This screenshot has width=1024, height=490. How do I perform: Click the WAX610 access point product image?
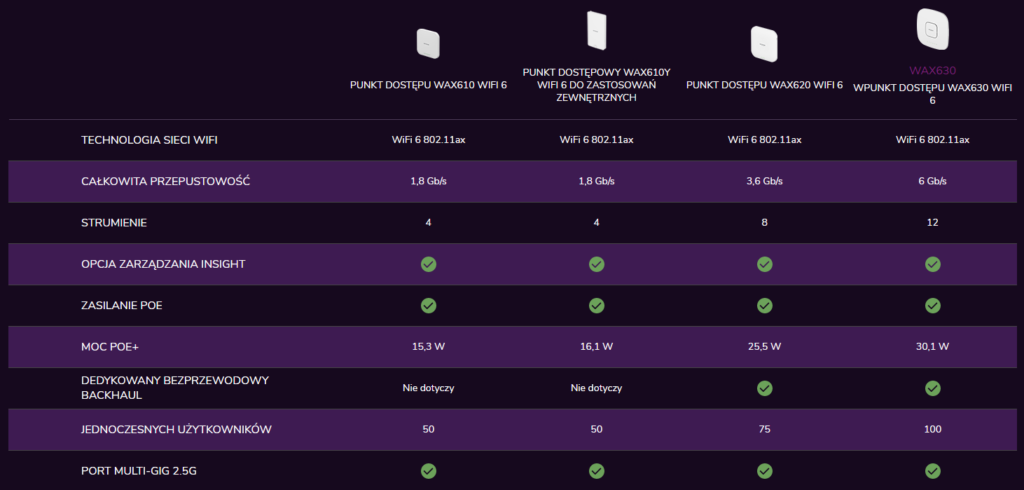click(x=428, y=44)
